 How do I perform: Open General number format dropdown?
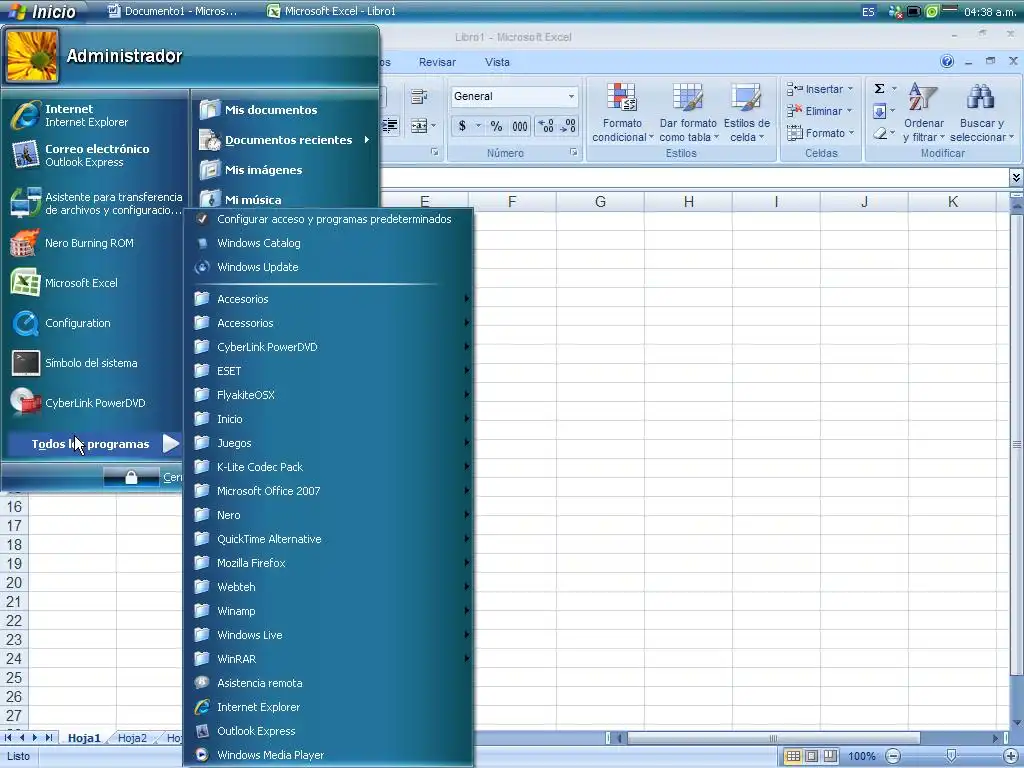[571, 96]
